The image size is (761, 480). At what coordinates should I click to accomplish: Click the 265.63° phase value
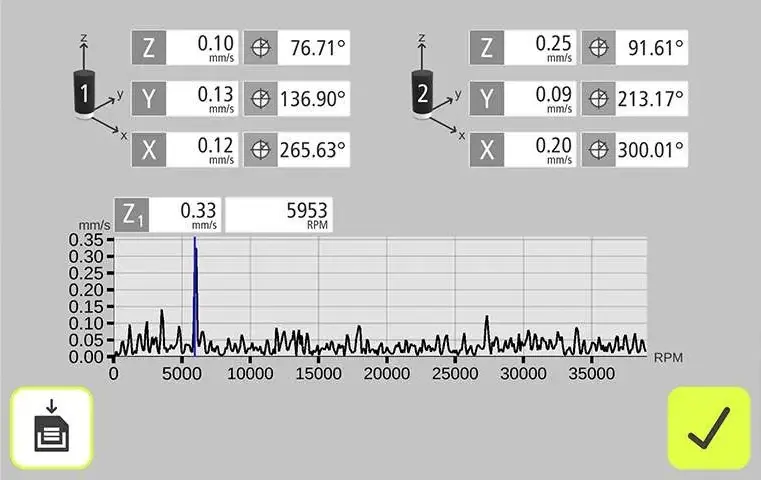click(x=314, y=149)
